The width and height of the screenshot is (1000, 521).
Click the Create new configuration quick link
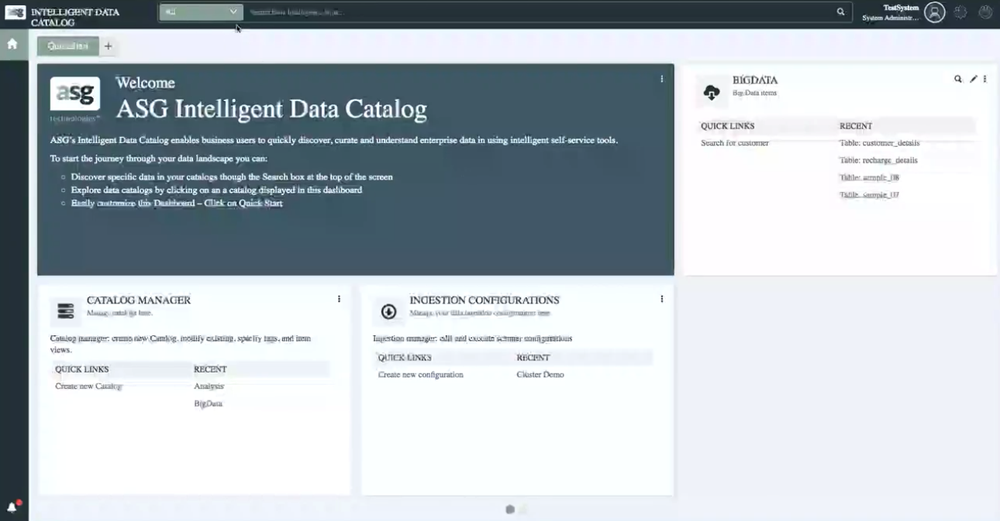tap(421, 374)
